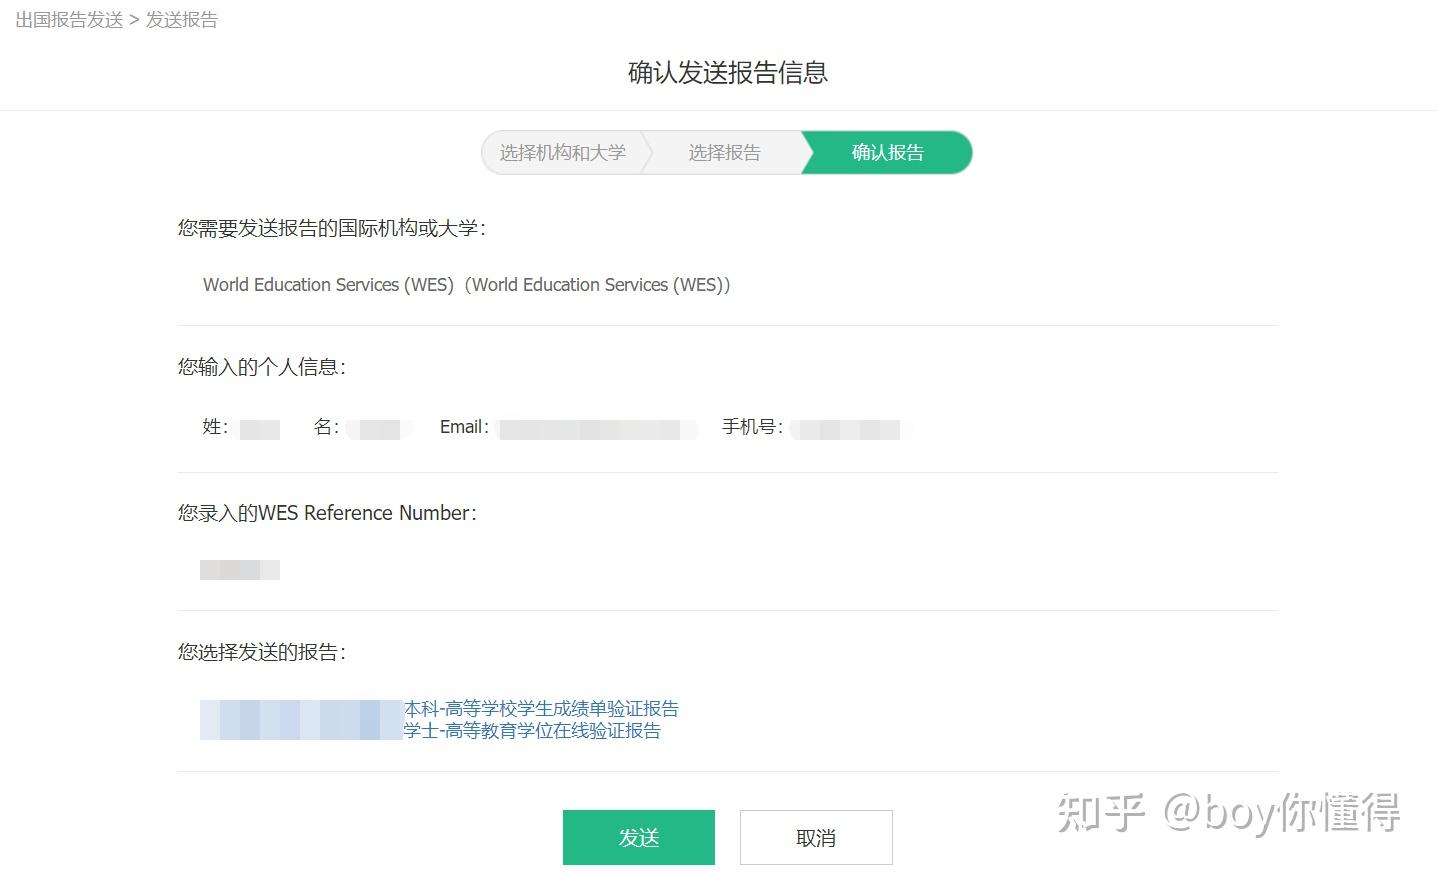Image resolution: width=1437 pixels, height=877 pixels.
Task: Click the 您输入的个人信息 heading
Action: [262, 367]
